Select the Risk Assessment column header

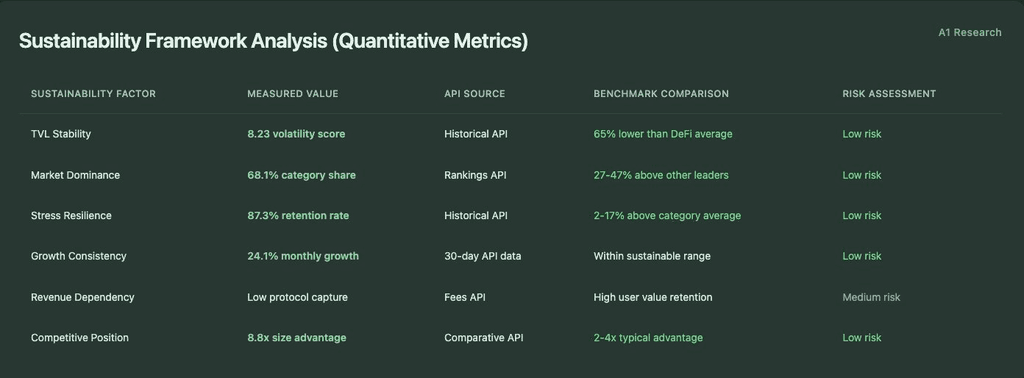[889, 94]
